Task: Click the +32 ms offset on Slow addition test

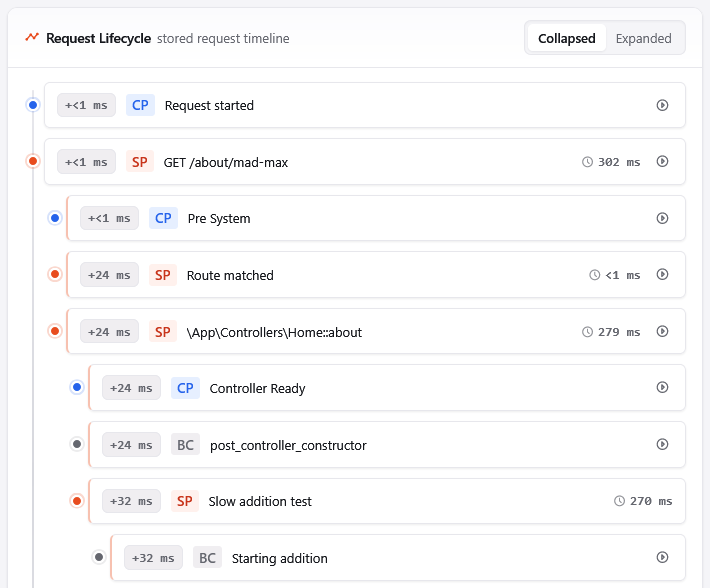Action: pyautogui.click(x=131, y=501)
